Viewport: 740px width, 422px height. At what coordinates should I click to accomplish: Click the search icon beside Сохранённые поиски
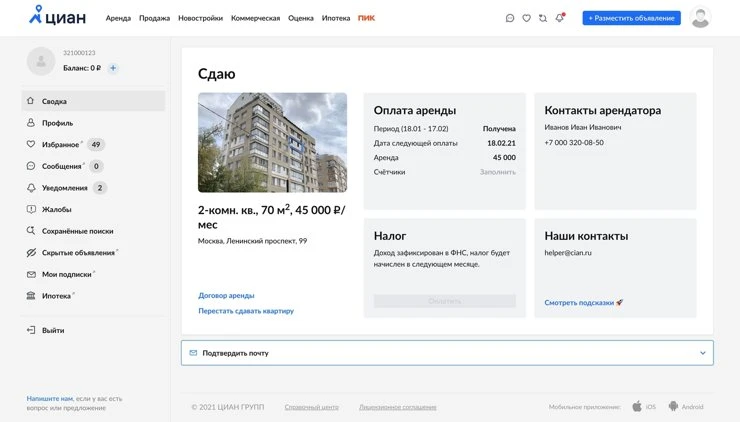click(x=31, y=231)
